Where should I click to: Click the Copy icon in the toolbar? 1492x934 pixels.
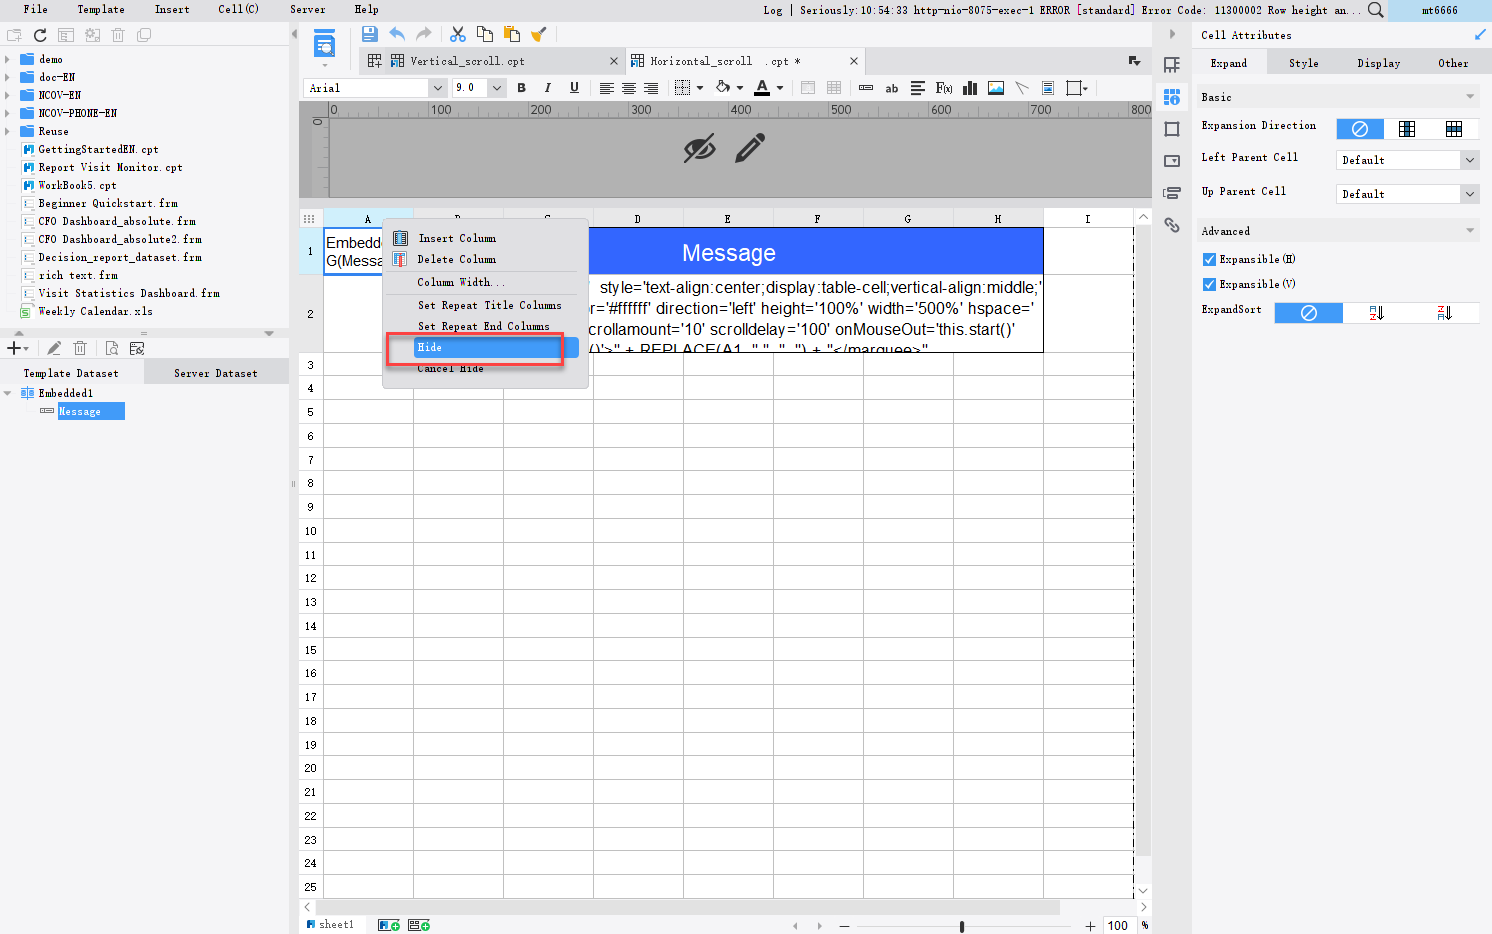coord(485,34)
